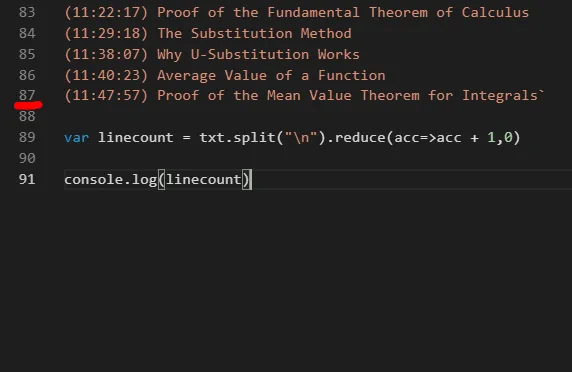Screen dimensions: 572x372
Task: Click line number 90 in the gutter
Action: 27,158
